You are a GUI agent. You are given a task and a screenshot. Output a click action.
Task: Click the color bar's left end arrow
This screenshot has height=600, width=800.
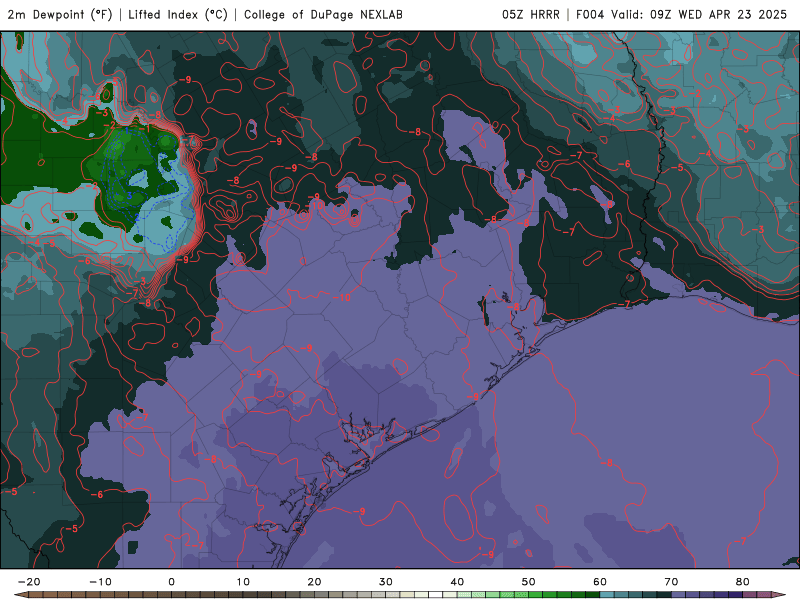click(x=20, y=595)
